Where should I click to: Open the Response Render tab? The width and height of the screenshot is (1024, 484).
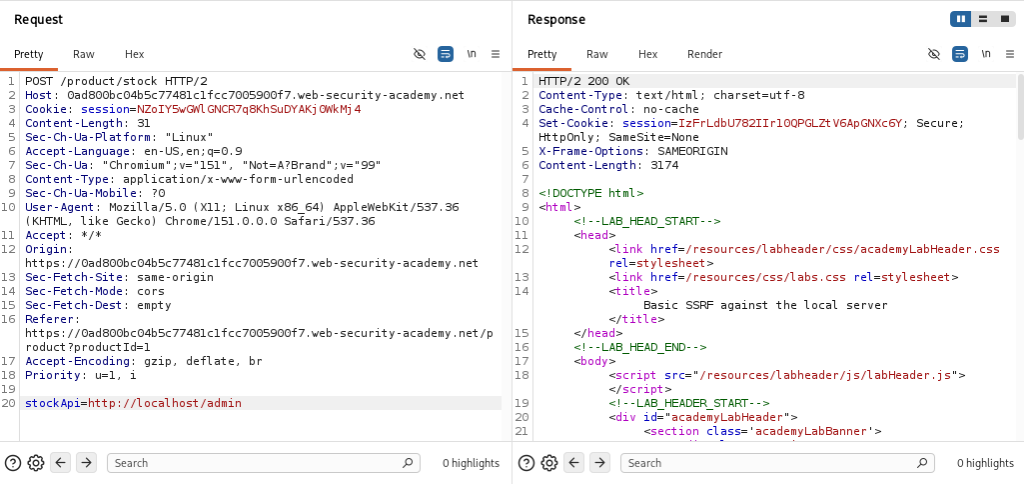point(705,54)
